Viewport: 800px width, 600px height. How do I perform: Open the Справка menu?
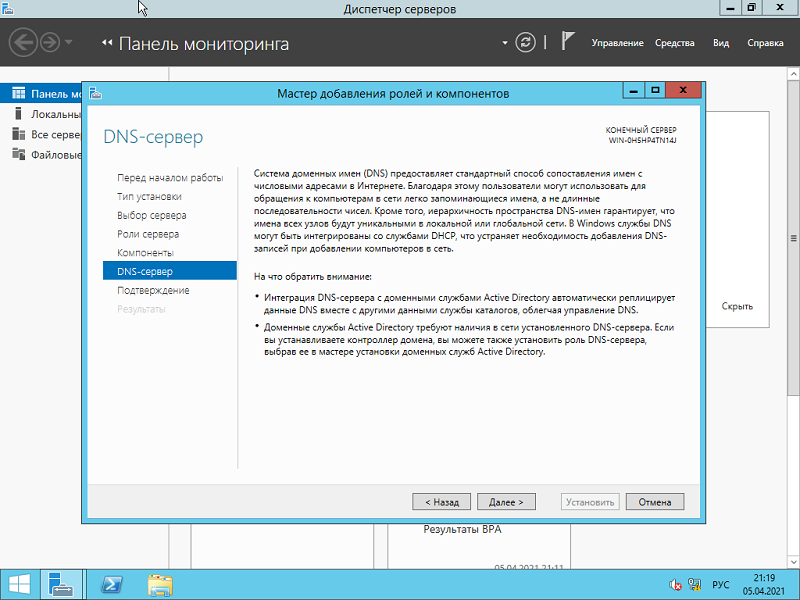pos(765,43)
